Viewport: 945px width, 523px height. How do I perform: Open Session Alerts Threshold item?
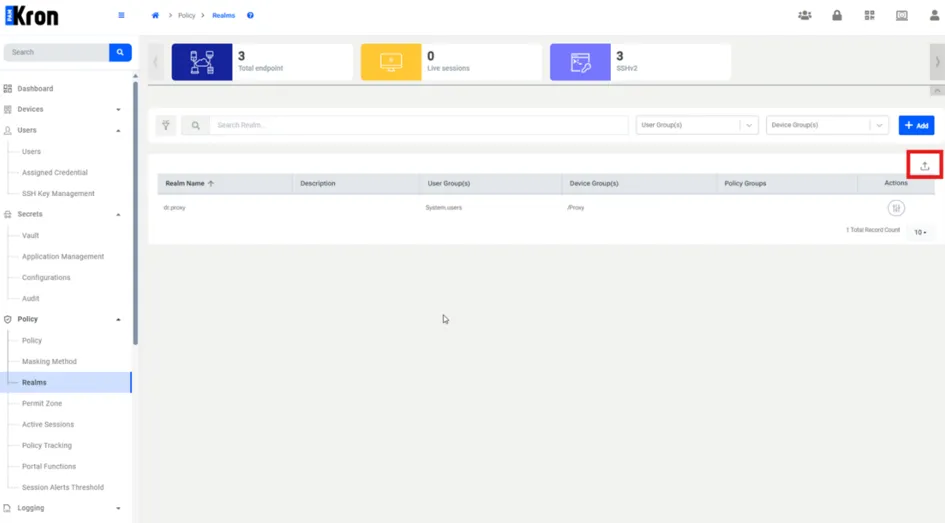[63, 487]
